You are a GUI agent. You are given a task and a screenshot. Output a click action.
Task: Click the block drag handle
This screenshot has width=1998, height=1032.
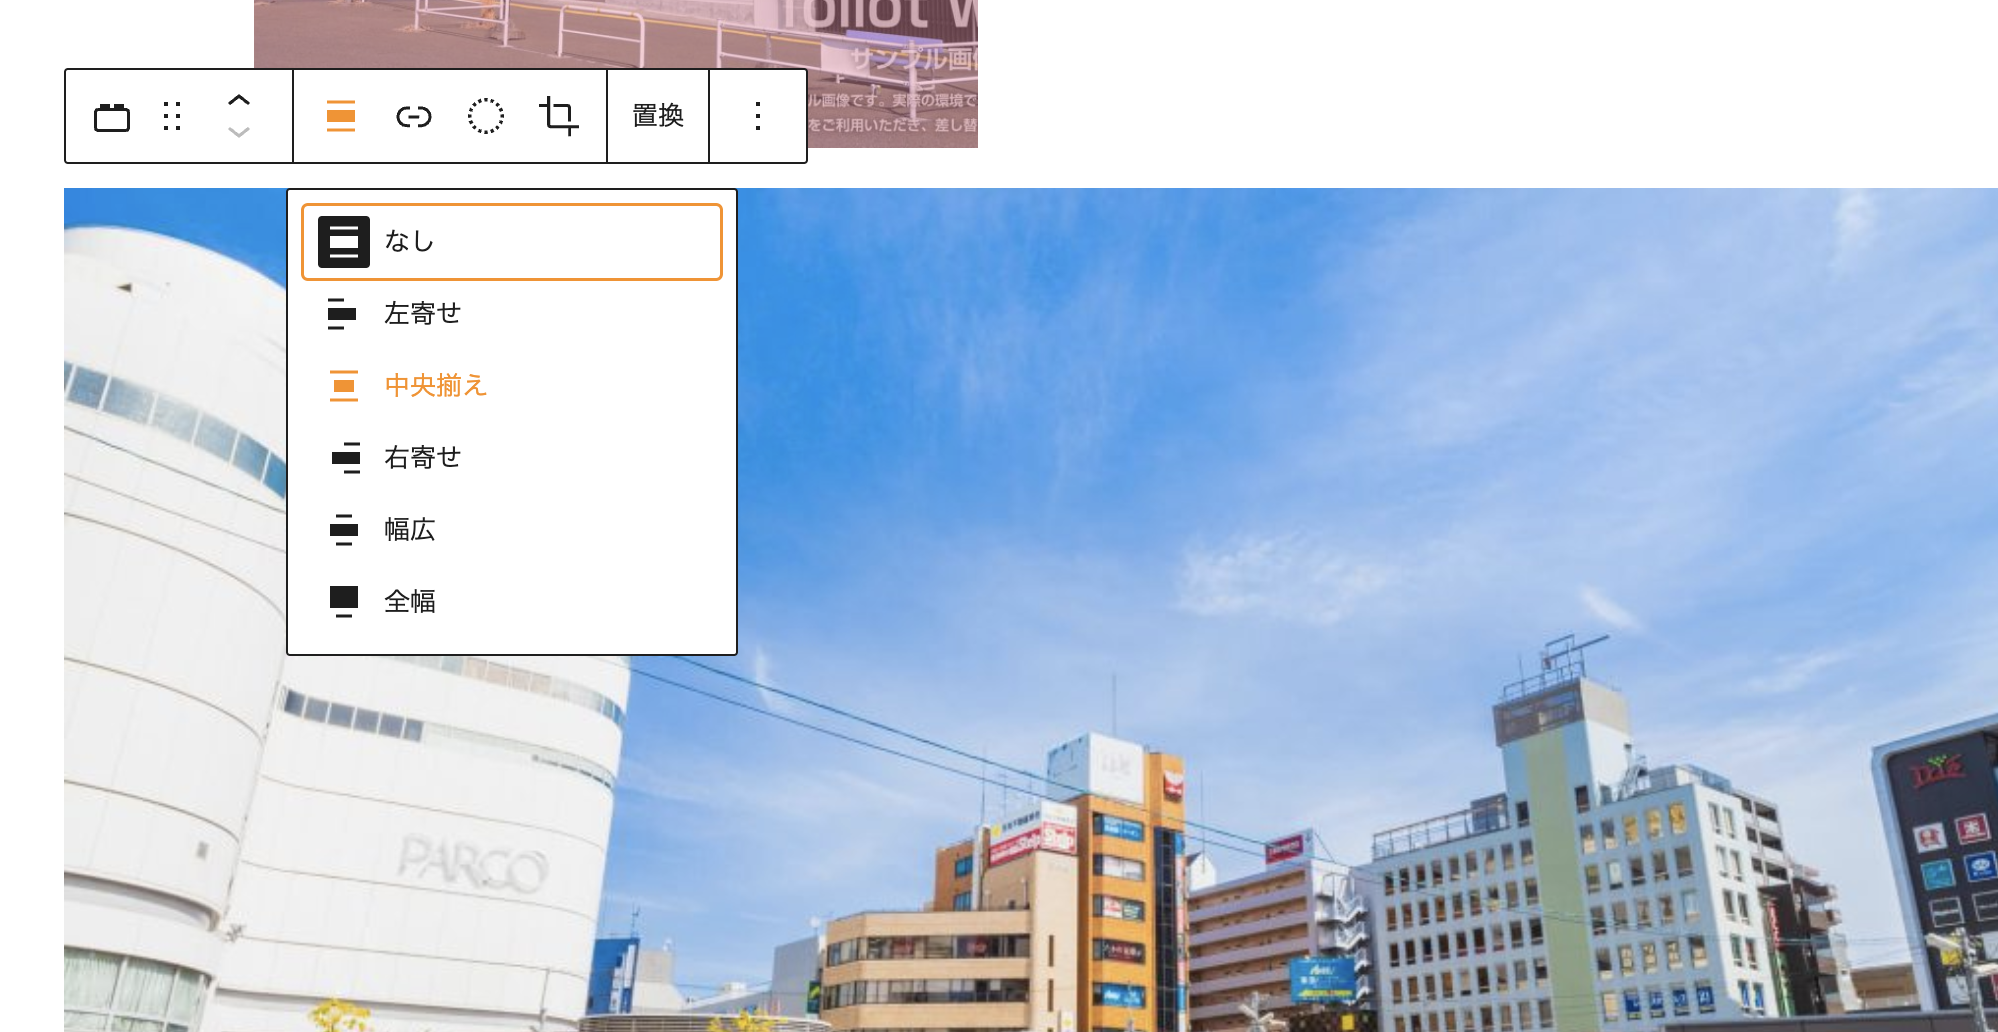[172, 117]
